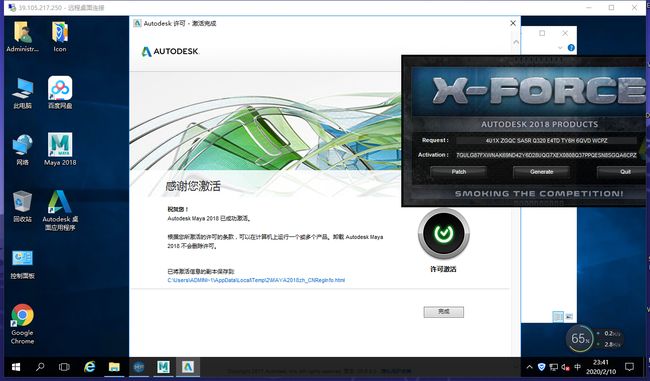Select the This PC (此电脑) desktop icon
Viewport: 650px width, 381px height.
22,93
